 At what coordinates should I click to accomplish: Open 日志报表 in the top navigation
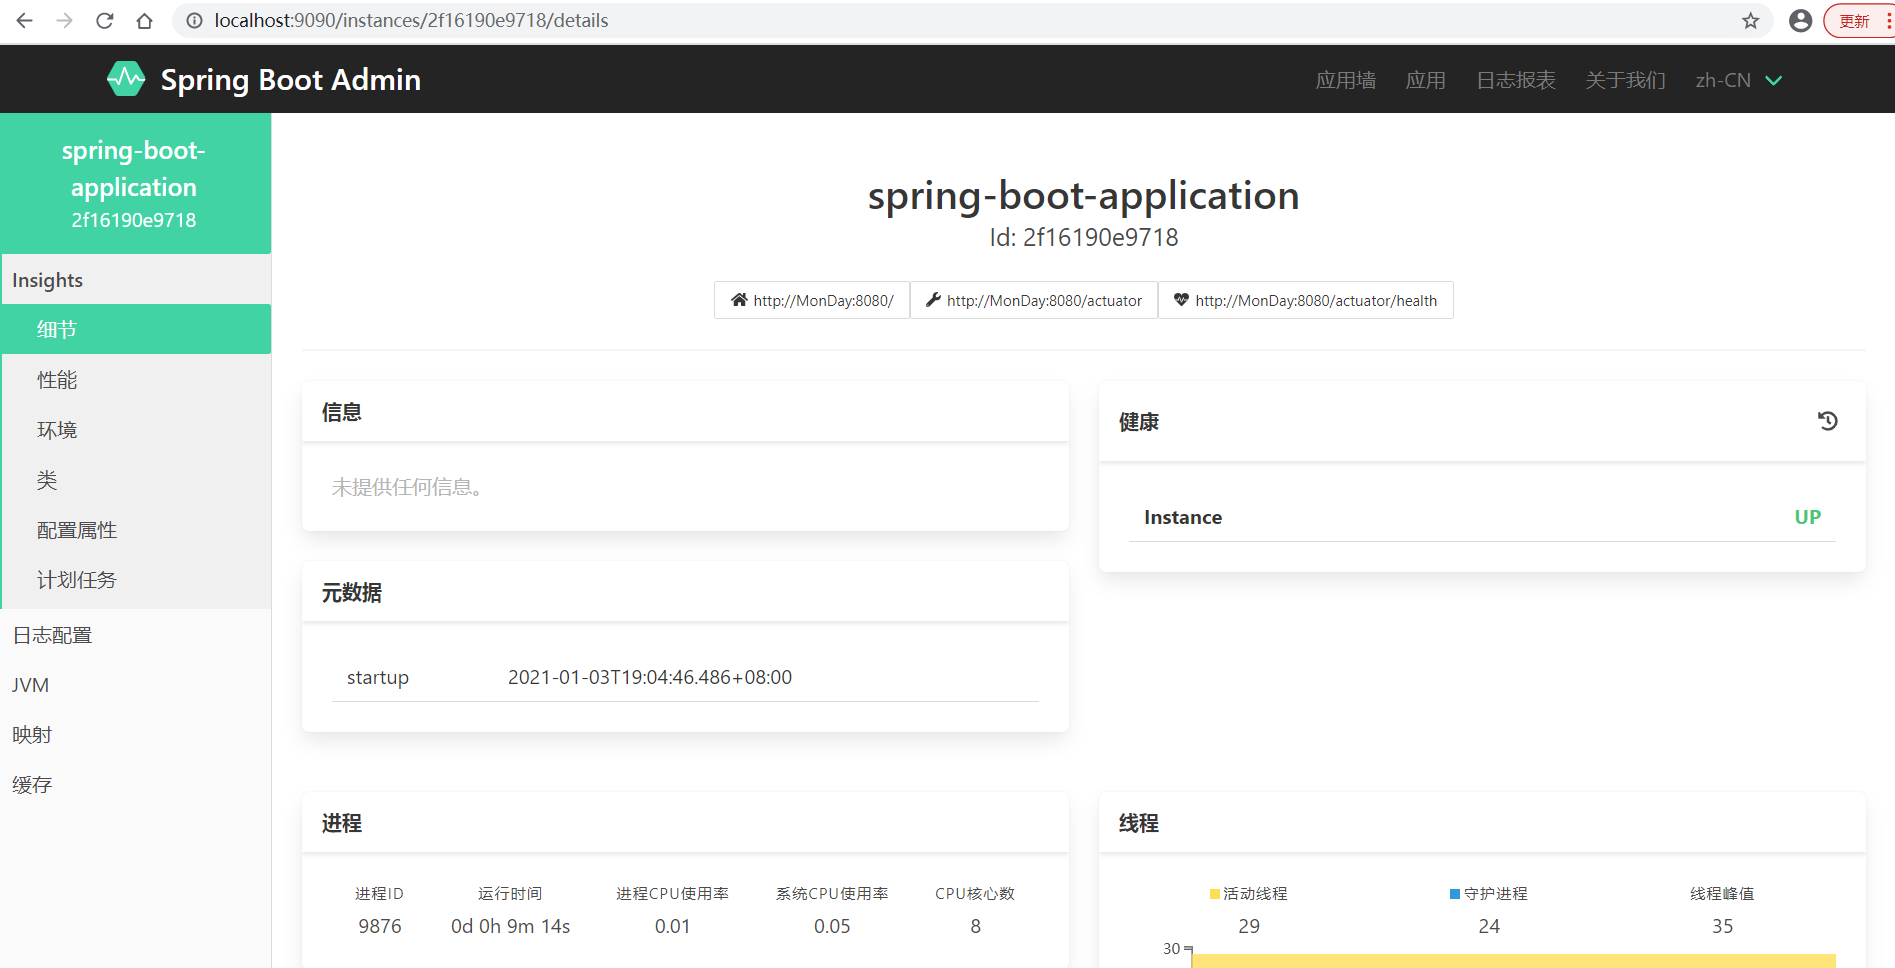[x=1516, y=80]
